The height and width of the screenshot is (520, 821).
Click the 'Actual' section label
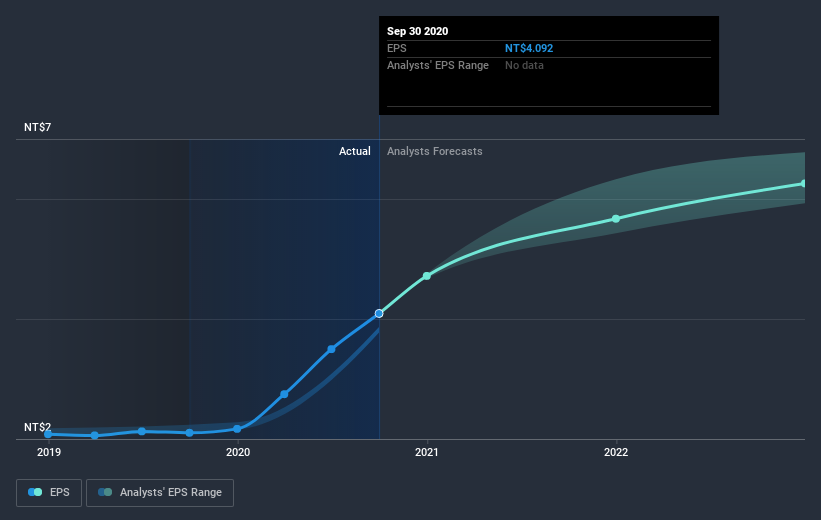click(x=354, y=151)
